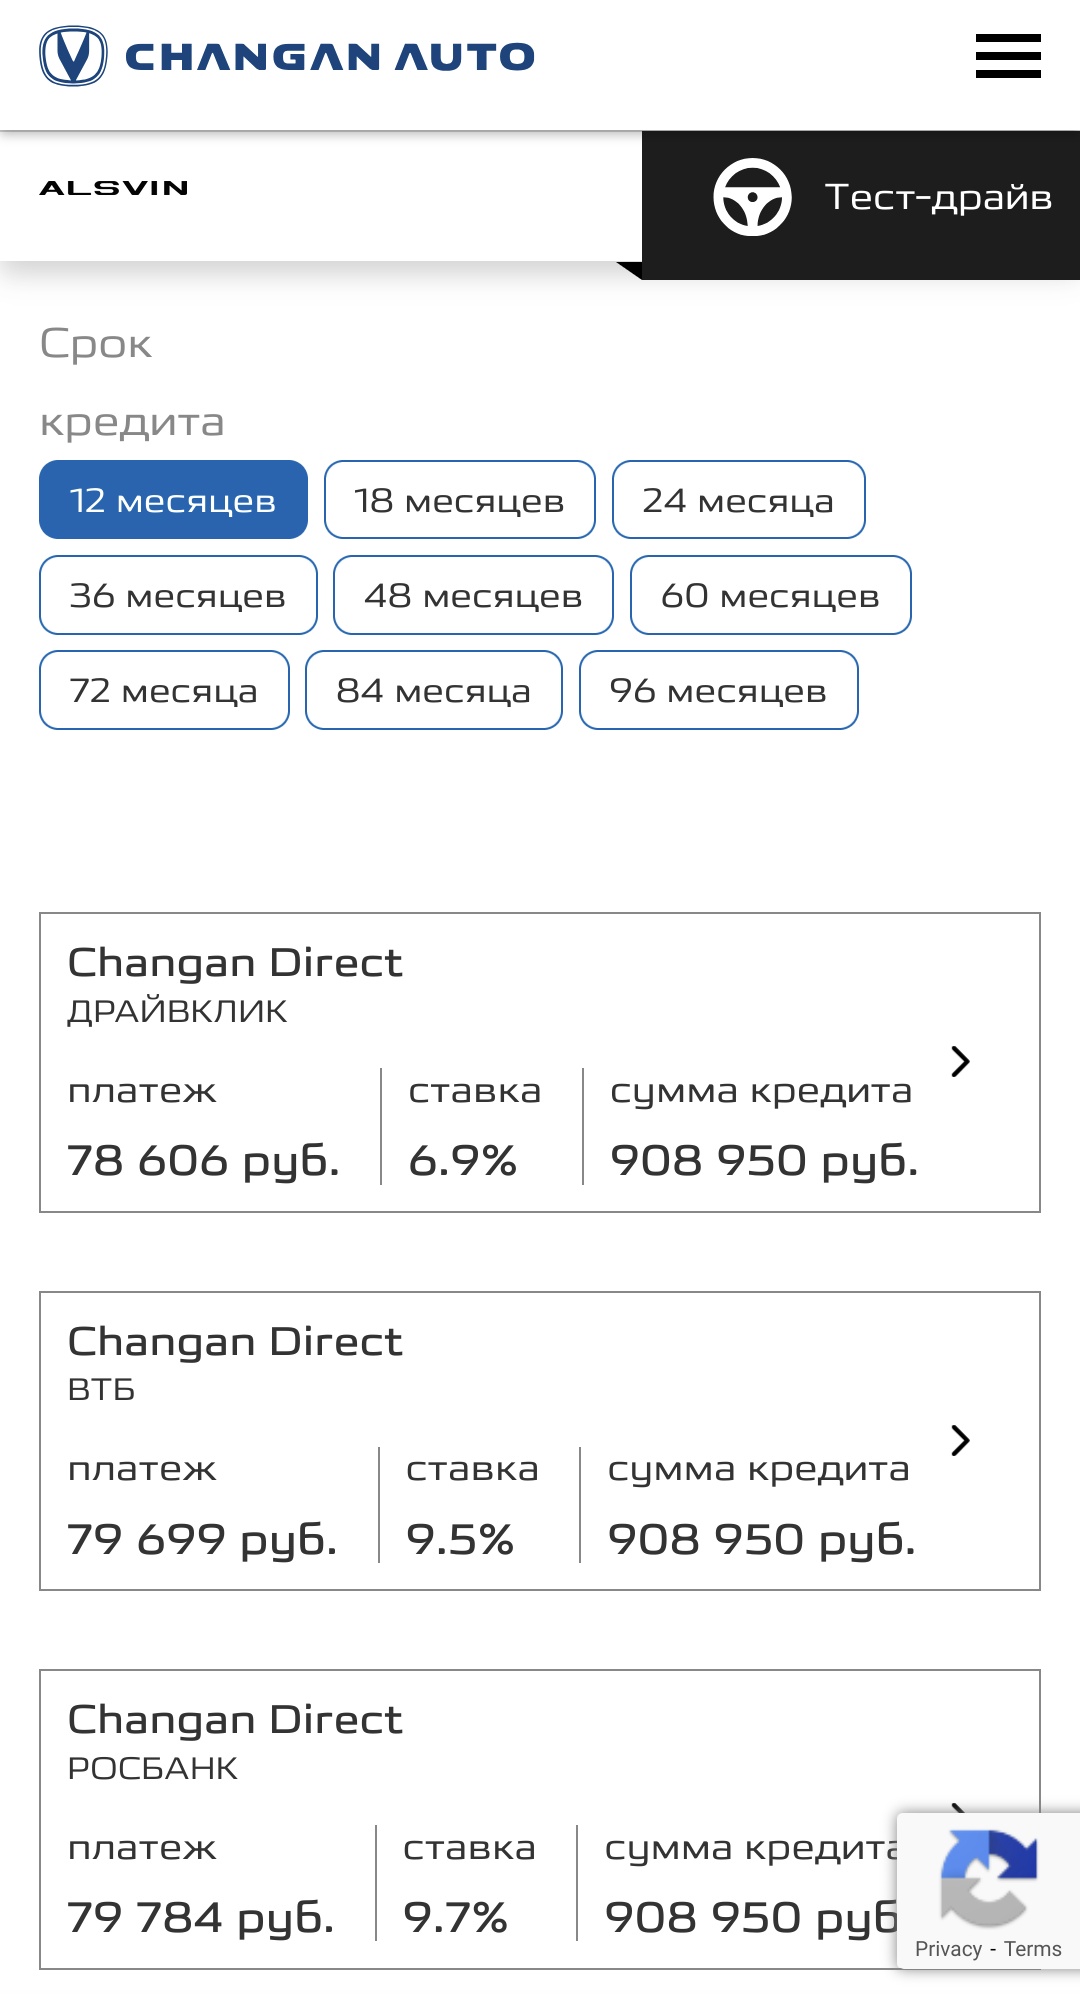
Task: Expand the ВТБ offer chevron arrow
Action: coord(960,1440)
